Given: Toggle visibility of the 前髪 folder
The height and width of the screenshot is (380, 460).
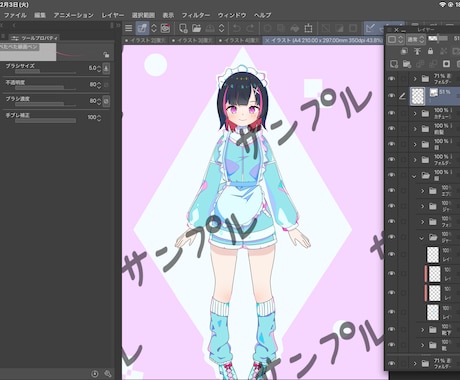Looking at the screenshot, I should click(392, 129).
